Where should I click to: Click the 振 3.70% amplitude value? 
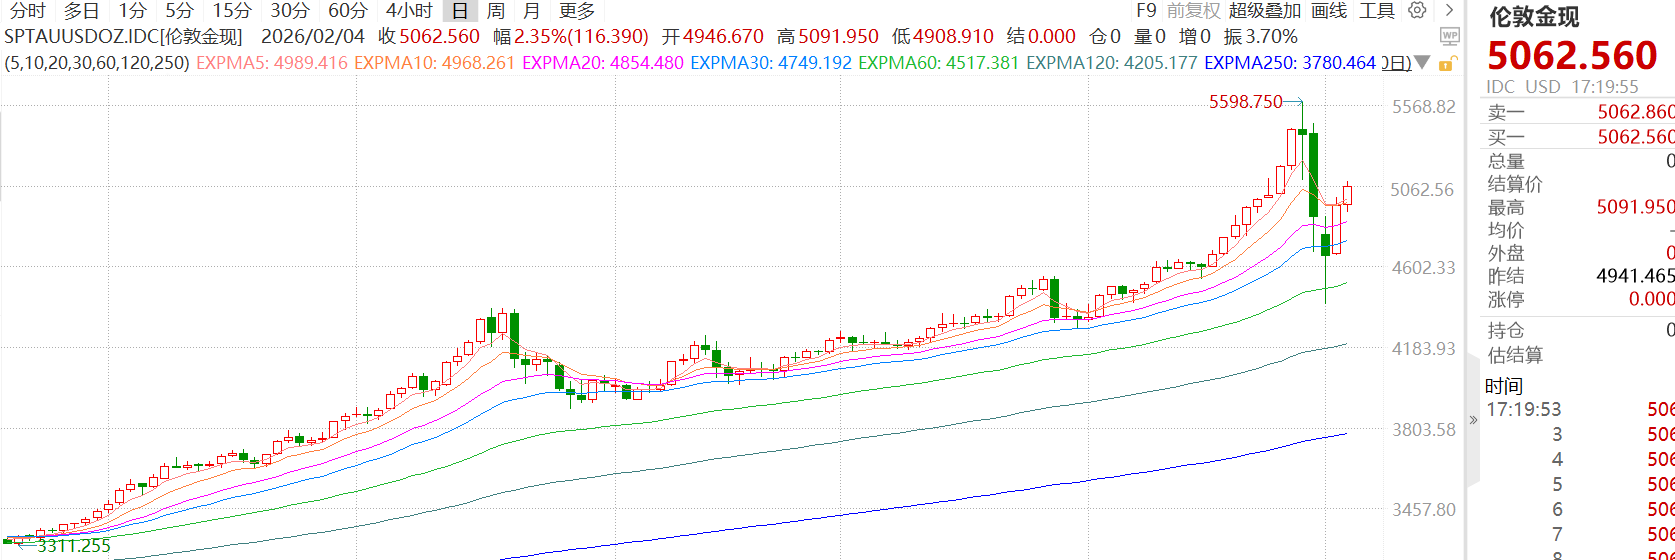[1260, 37]
